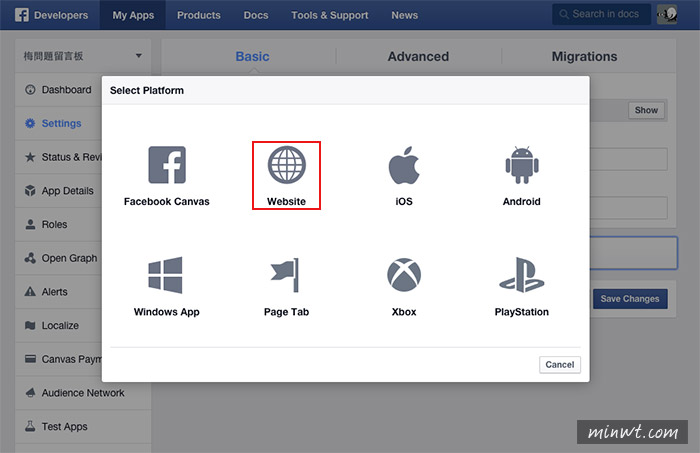
Task: Click the Windows App label text
Action: pyautogui.click(x=167, y=312)
